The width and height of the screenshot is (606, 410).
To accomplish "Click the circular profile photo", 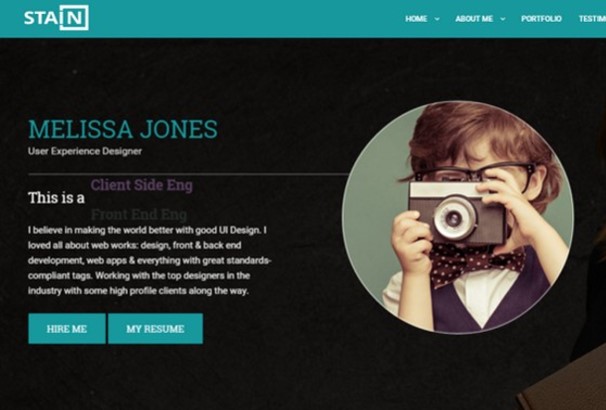I will [458, 217].
